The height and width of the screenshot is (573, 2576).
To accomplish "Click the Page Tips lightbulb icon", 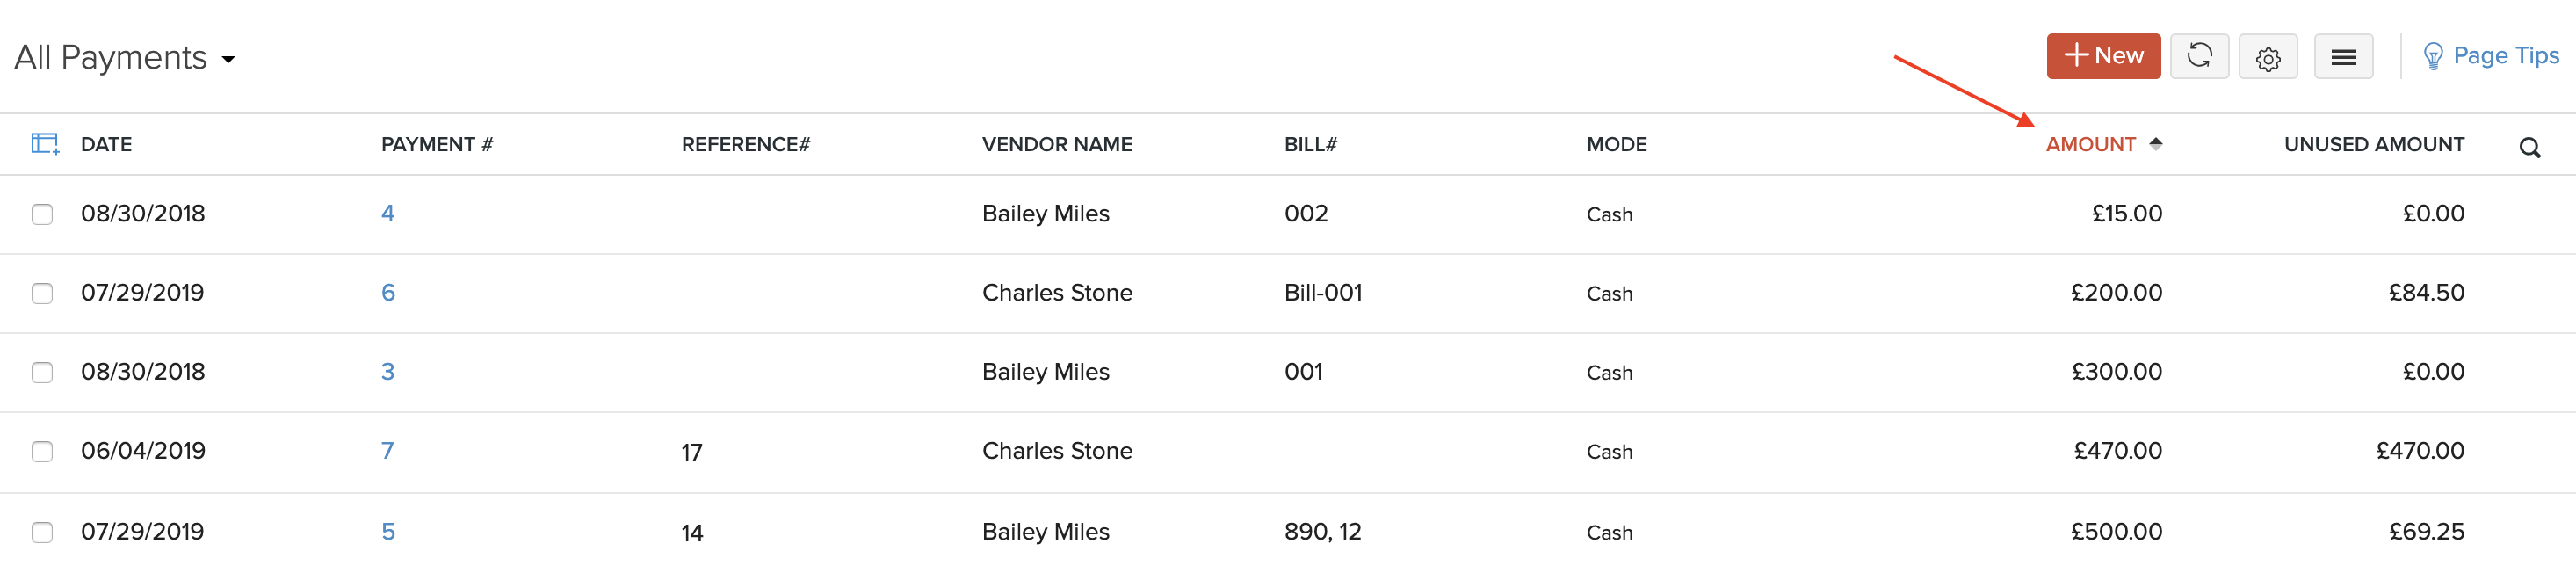I will (x=2432, y=57).
